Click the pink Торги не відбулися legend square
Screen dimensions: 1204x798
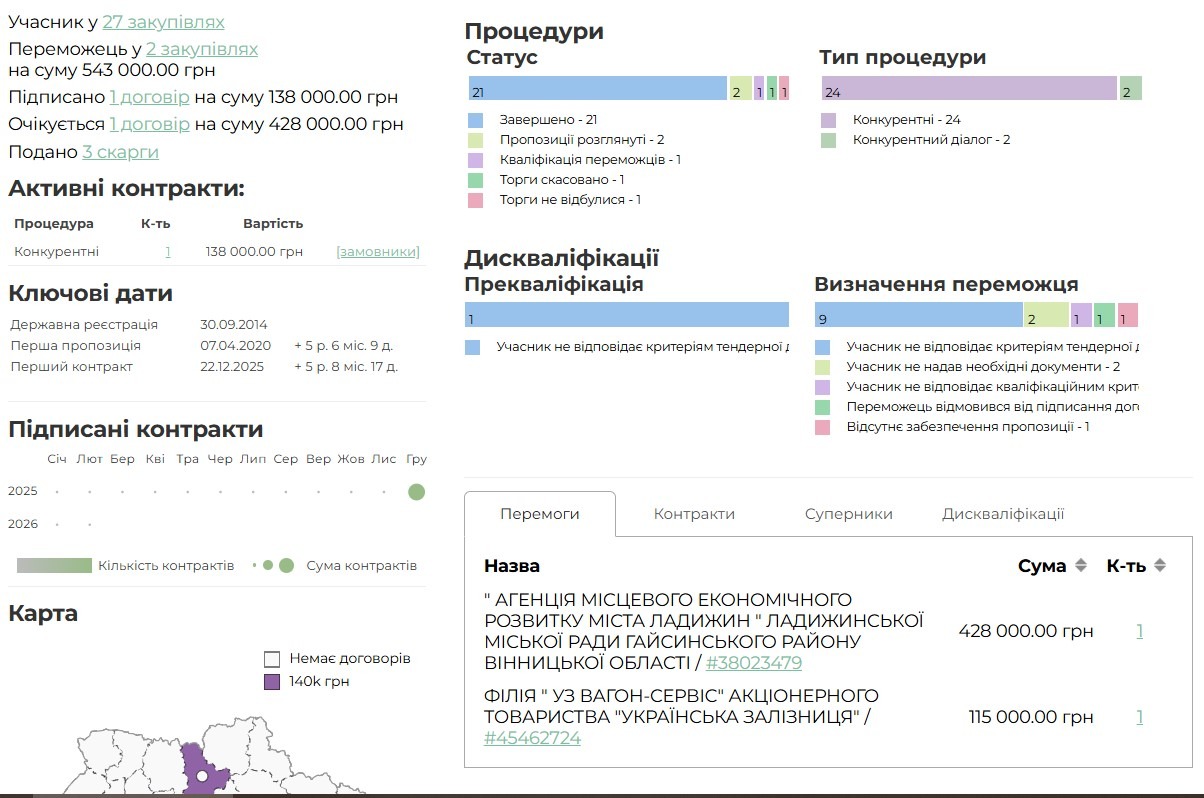(476, 200)
